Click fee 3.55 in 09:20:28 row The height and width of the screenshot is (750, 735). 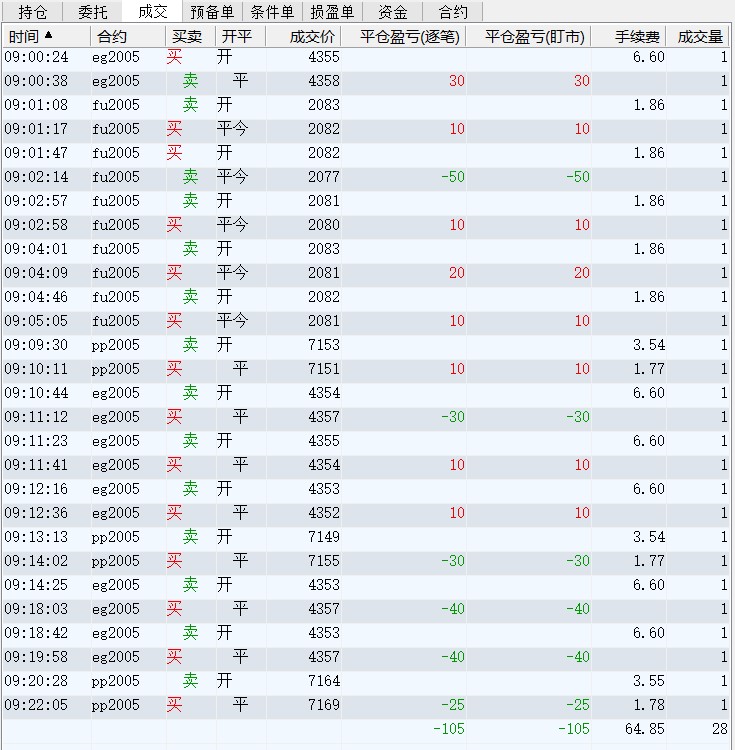click(x=649, y=681)
